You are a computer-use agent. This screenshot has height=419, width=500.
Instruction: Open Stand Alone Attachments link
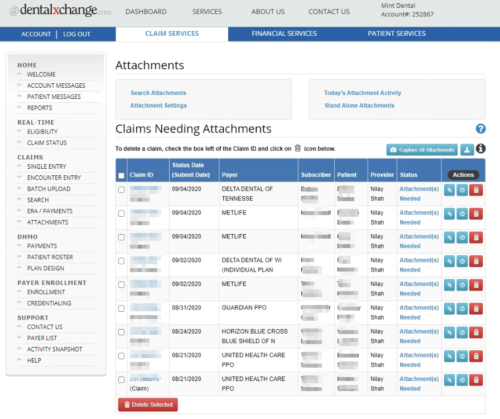359,105
